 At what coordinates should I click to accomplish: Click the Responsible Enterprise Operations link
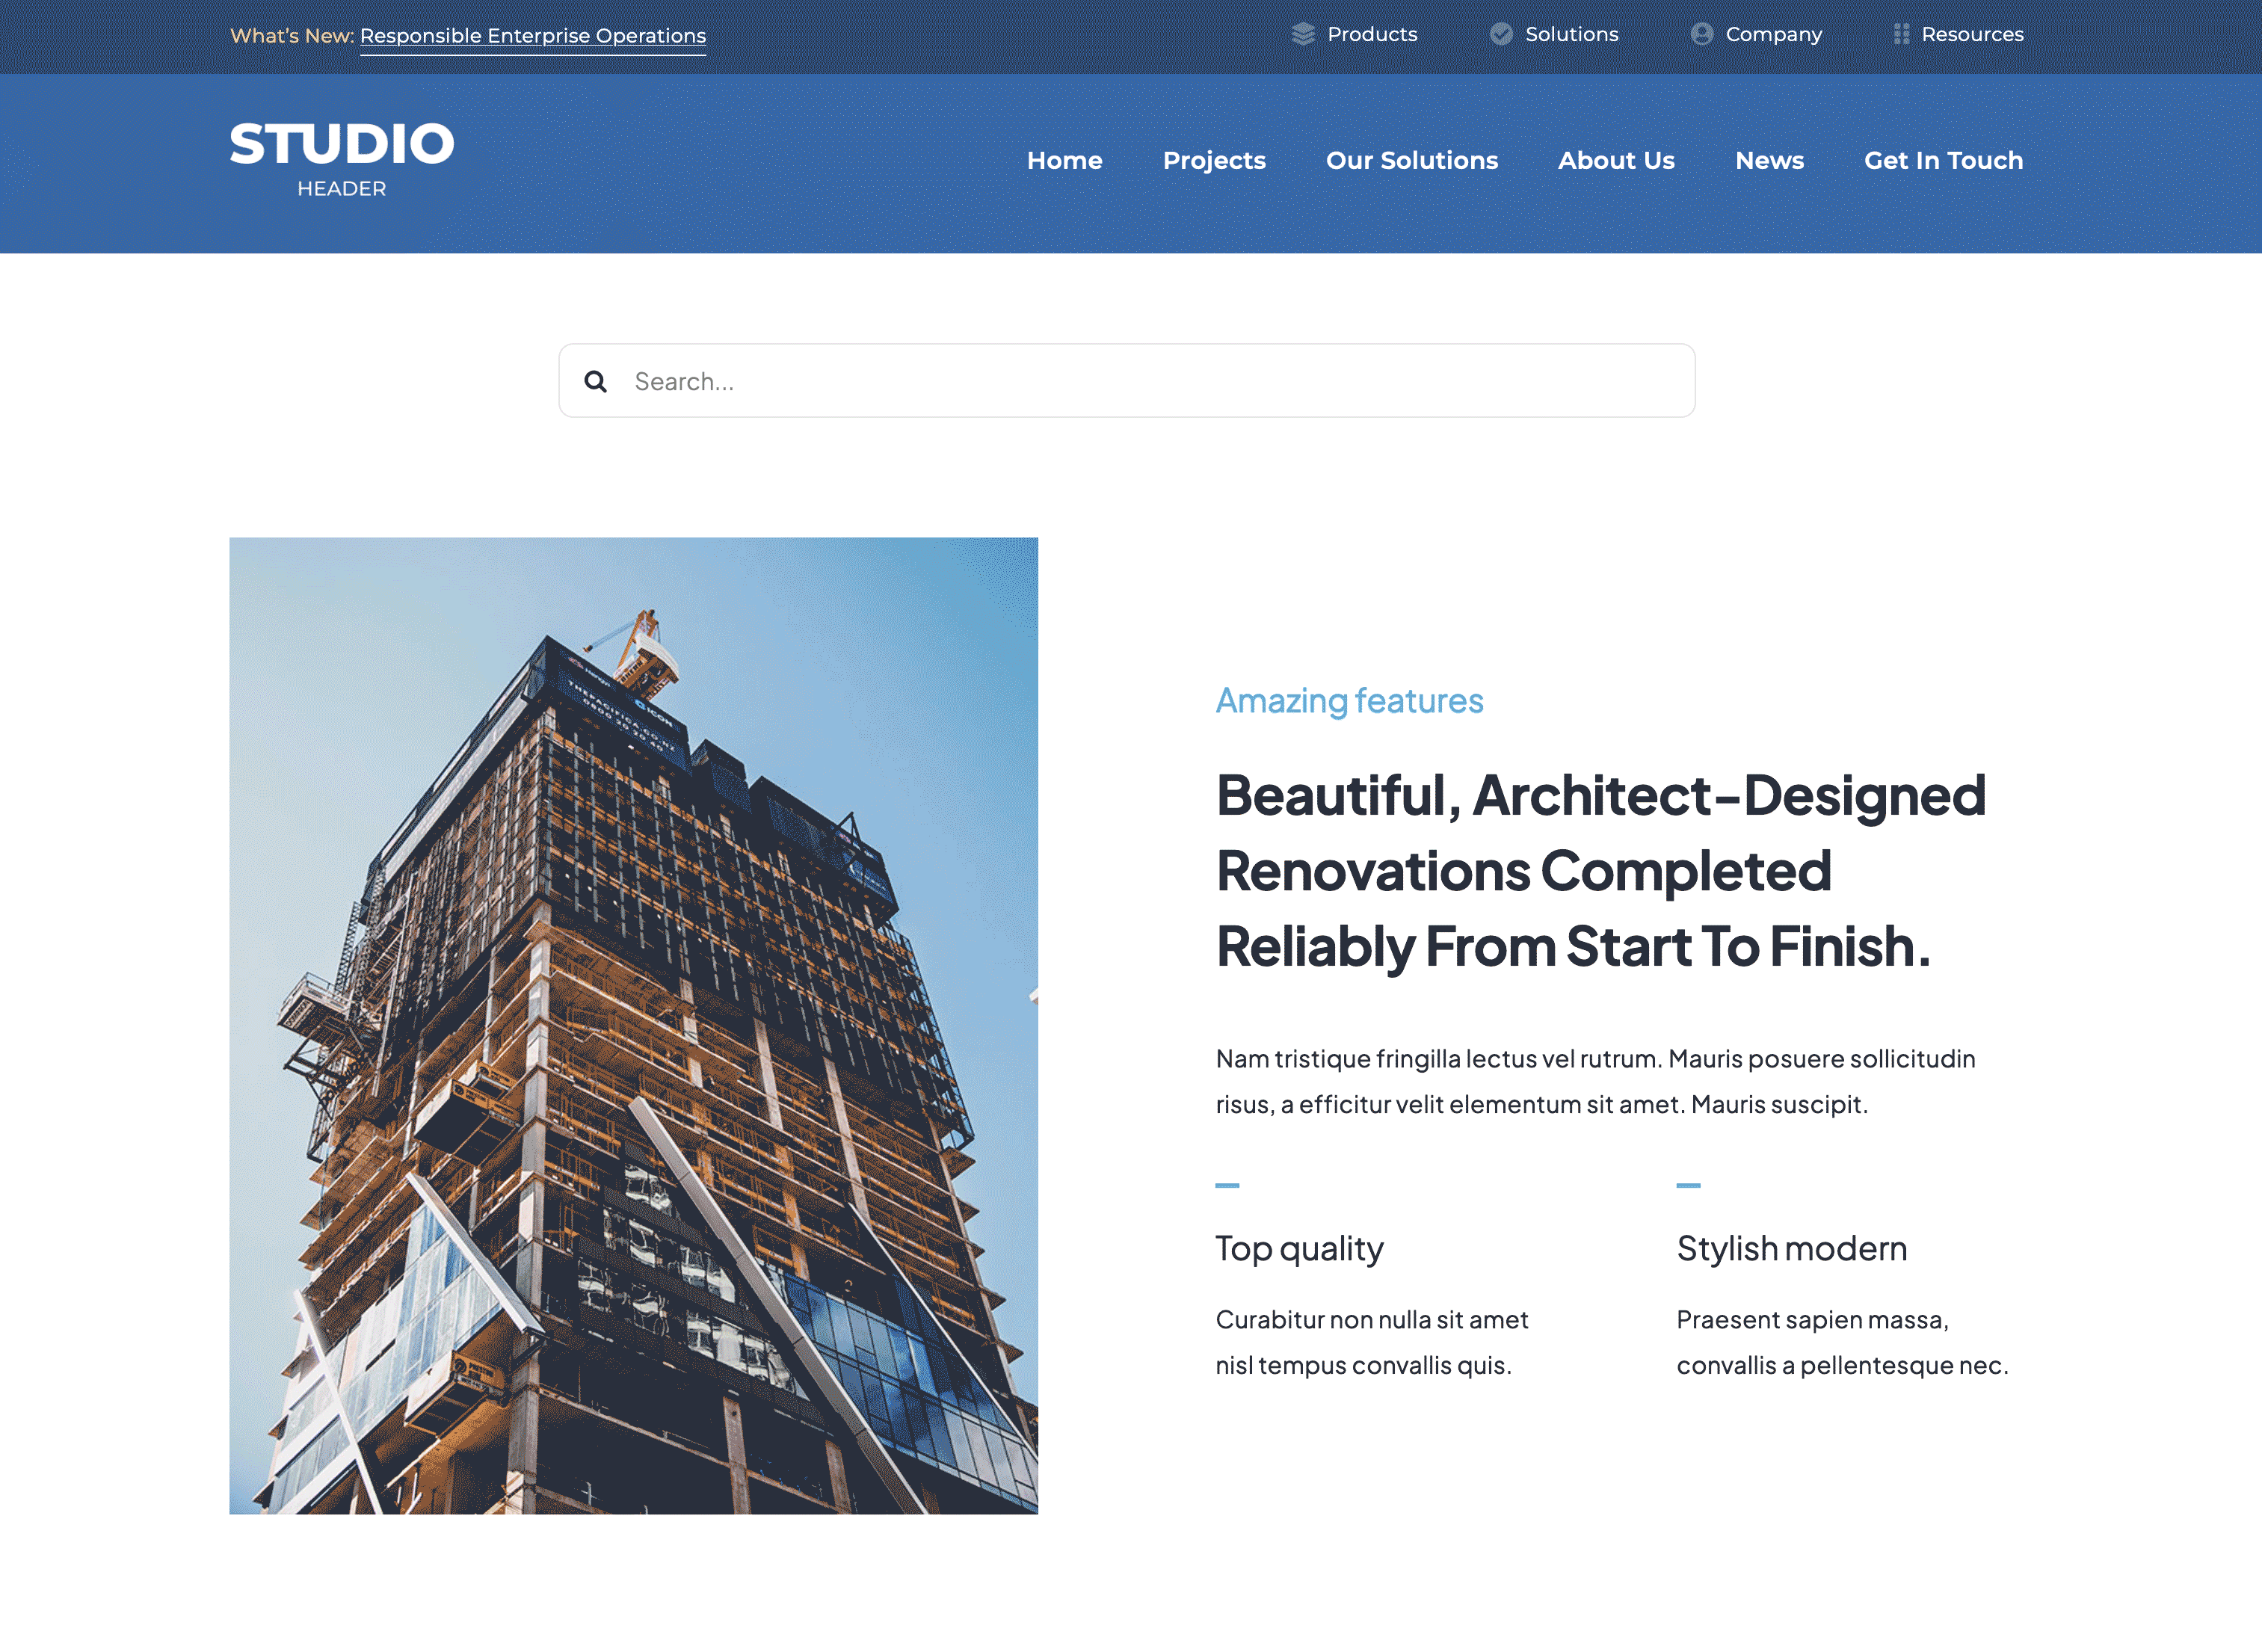532,34
